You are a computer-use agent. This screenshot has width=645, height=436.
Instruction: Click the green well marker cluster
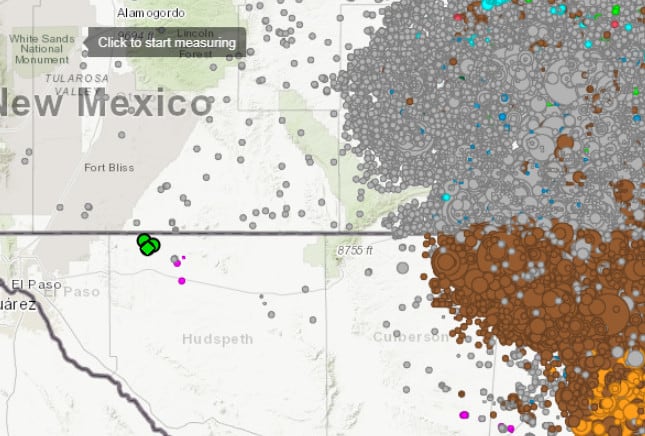(x=148, y=243)
